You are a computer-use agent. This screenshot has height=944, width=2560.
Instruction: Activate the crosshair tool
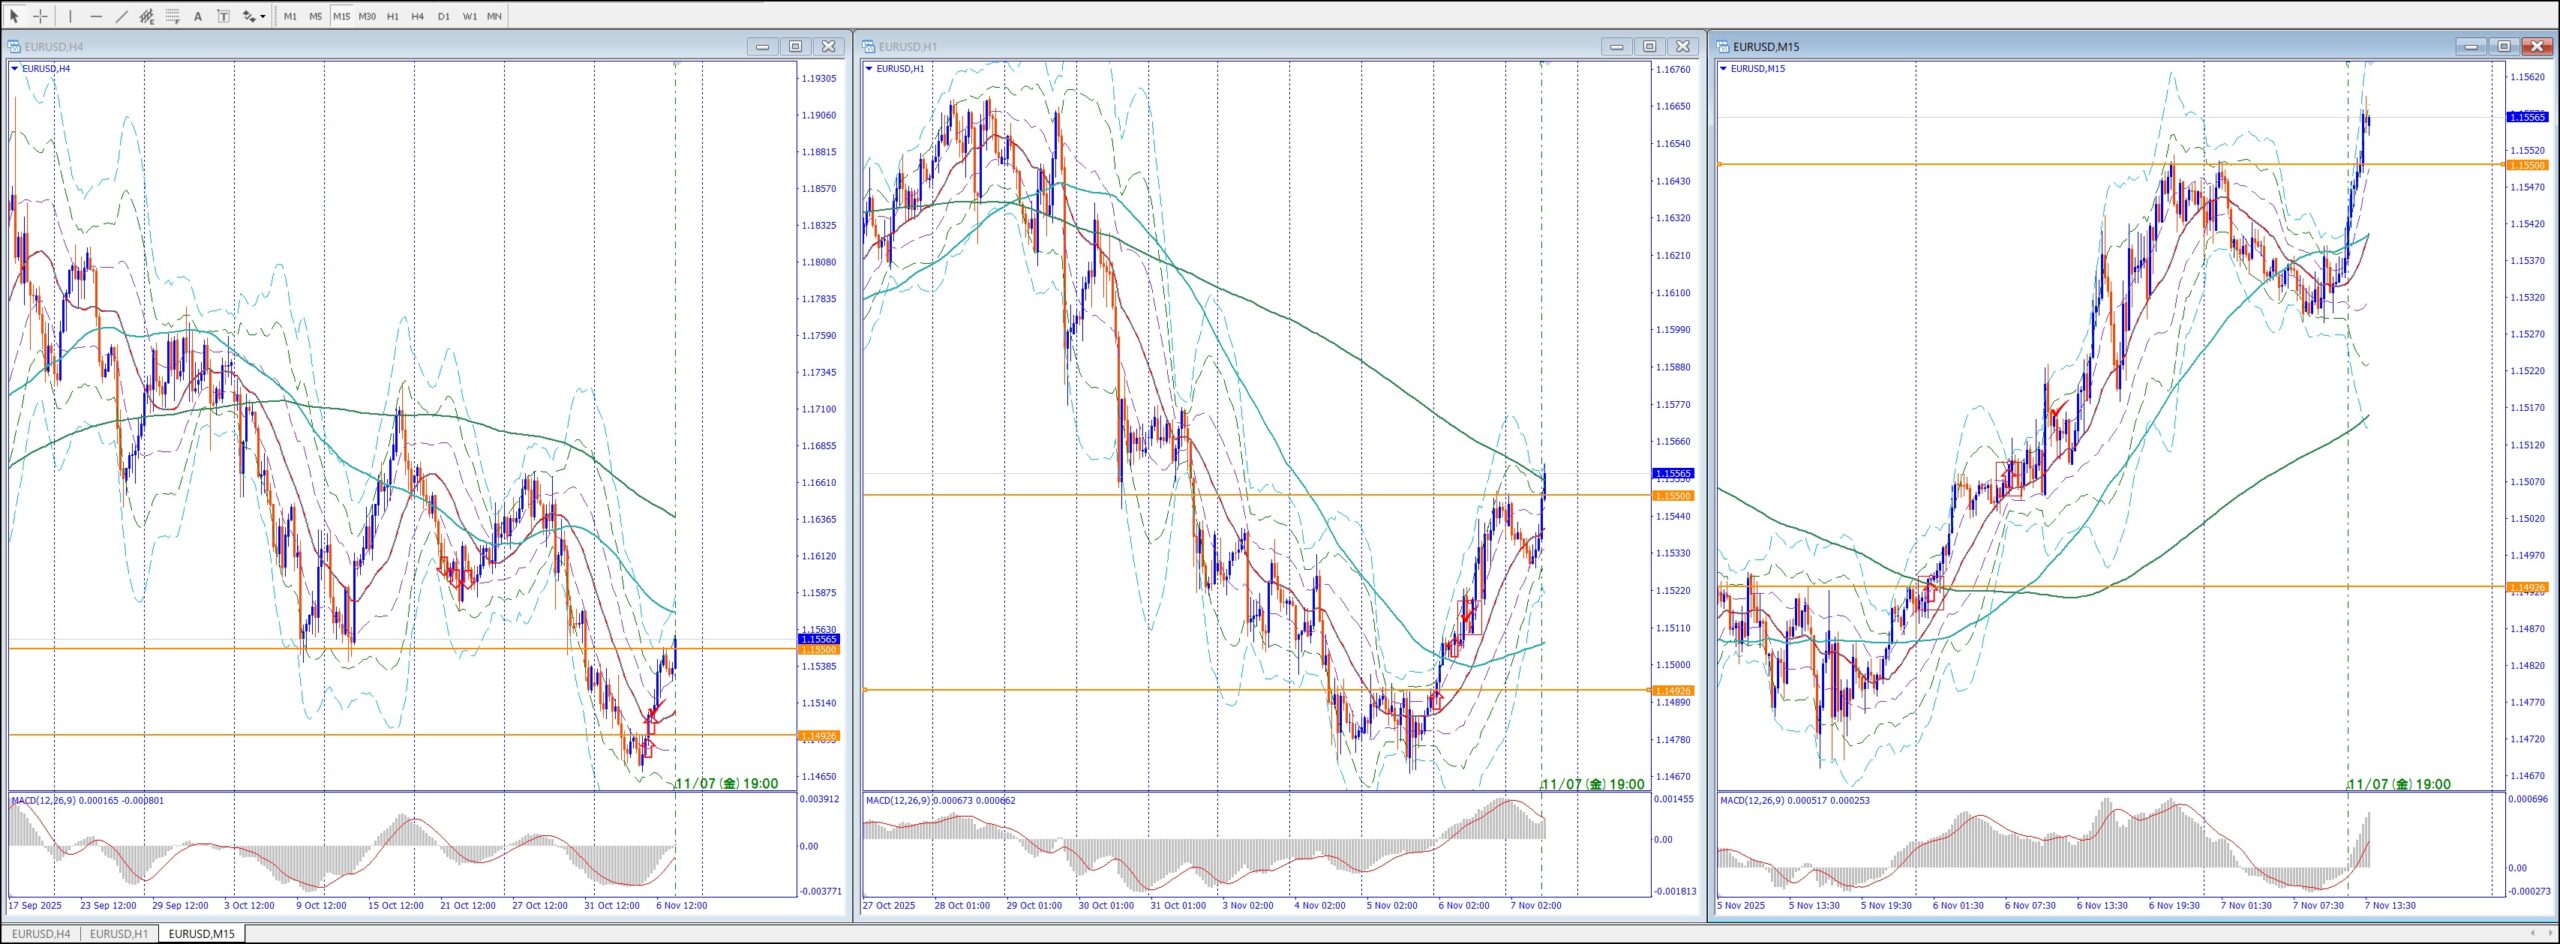click(40, 16)
